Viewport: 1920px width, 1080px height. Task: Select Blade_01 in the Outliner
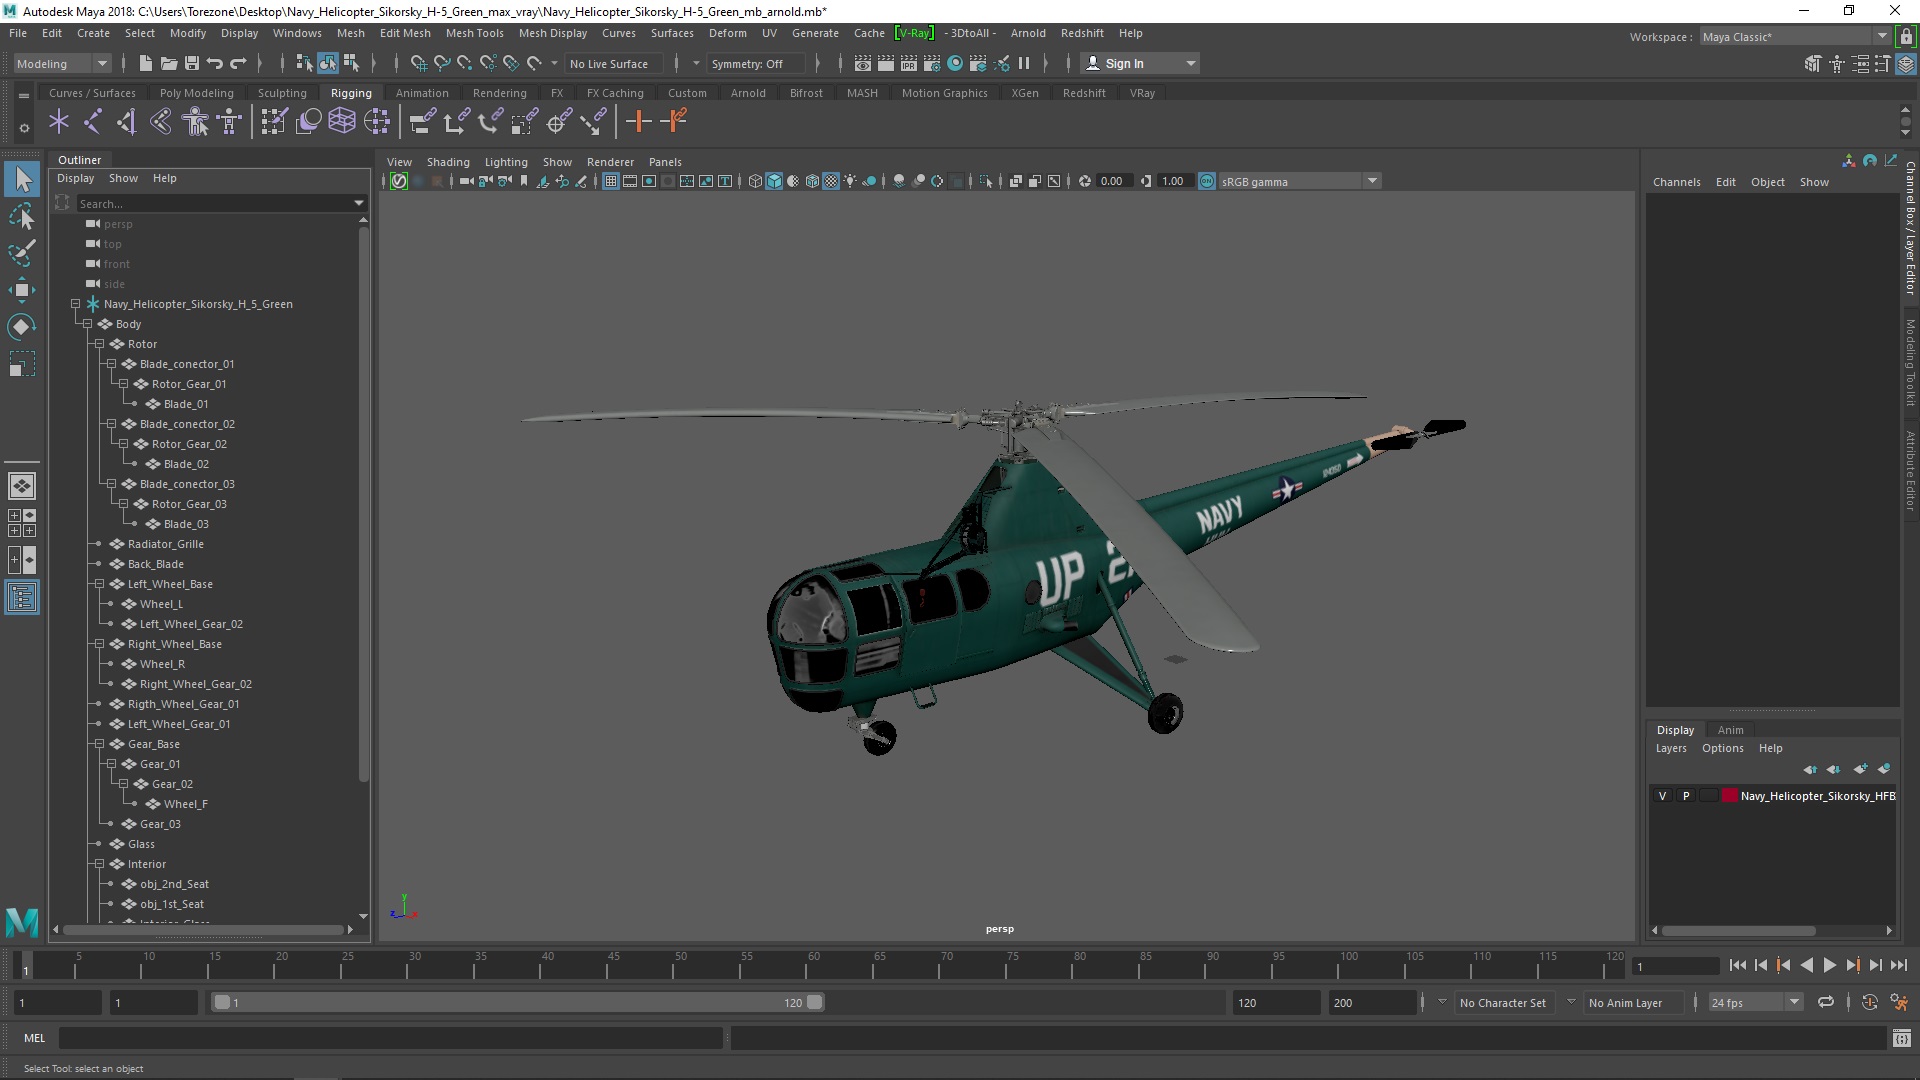186,404
